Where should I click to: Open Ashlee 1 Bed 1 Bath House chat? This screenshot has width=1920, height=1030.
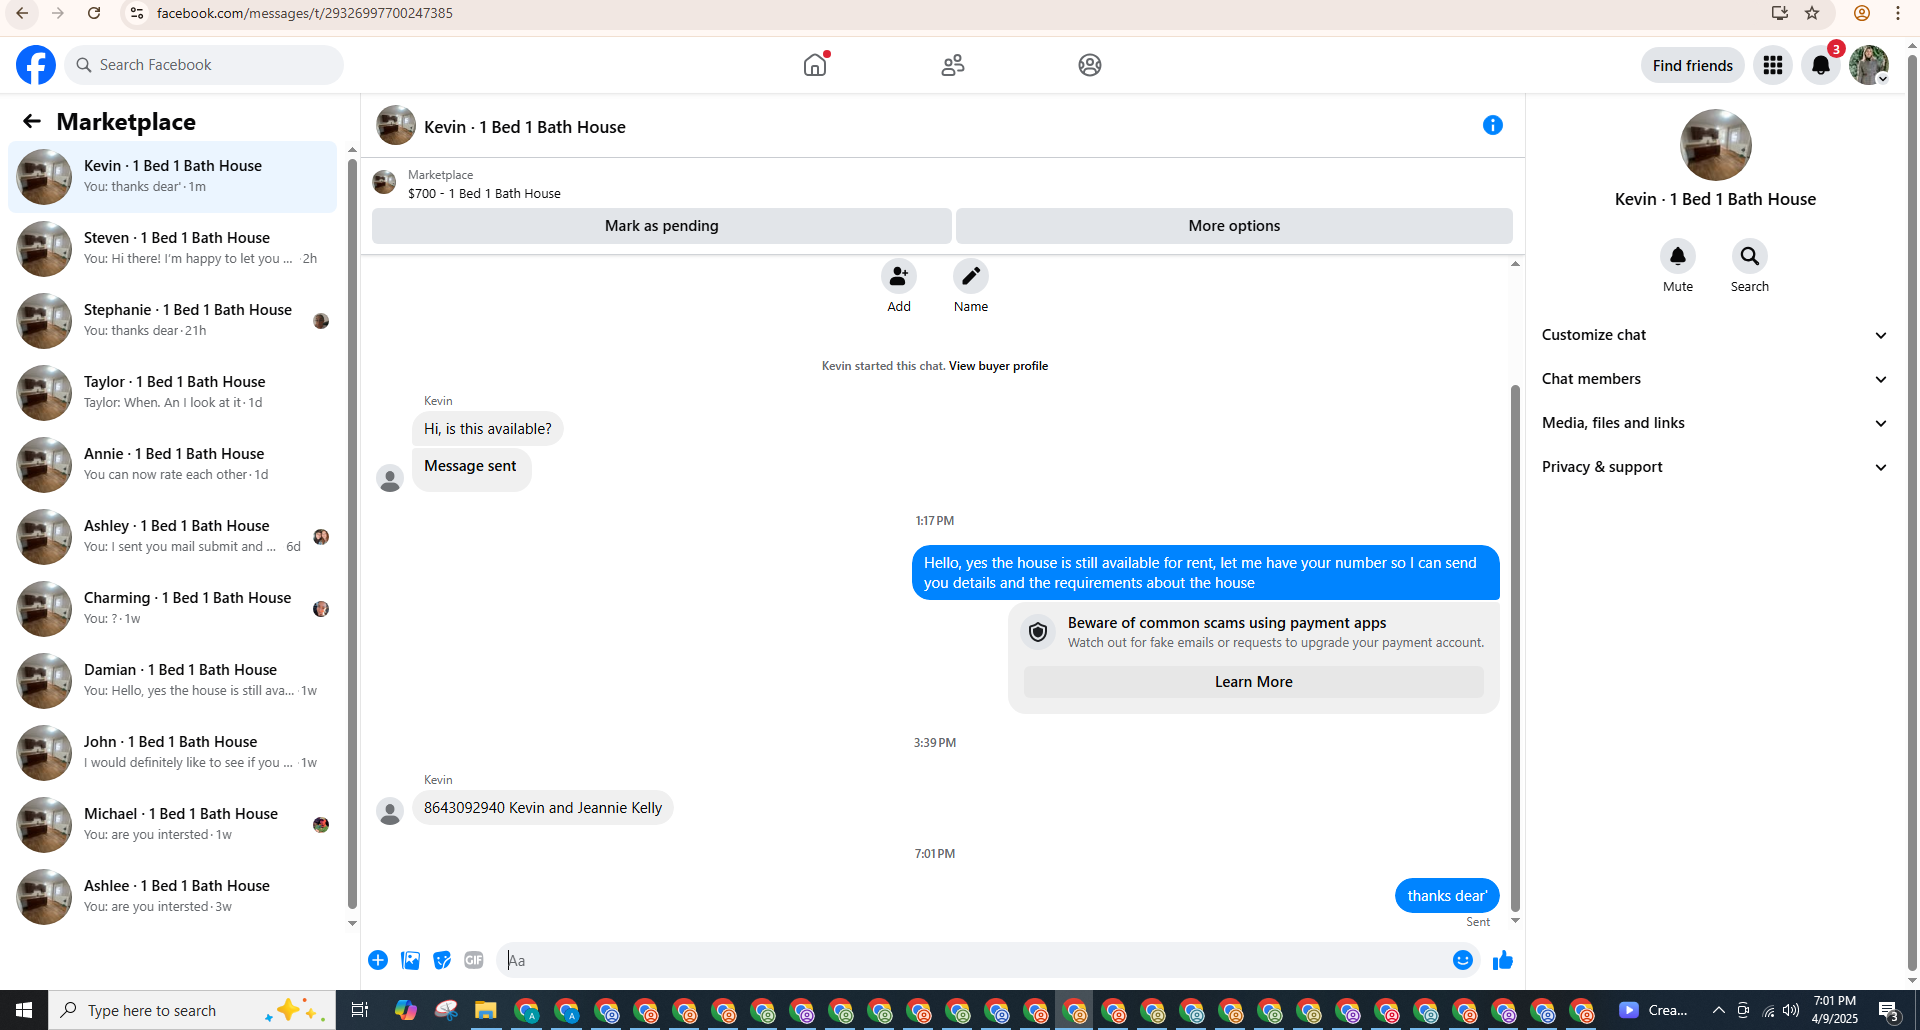pos(173,896)
